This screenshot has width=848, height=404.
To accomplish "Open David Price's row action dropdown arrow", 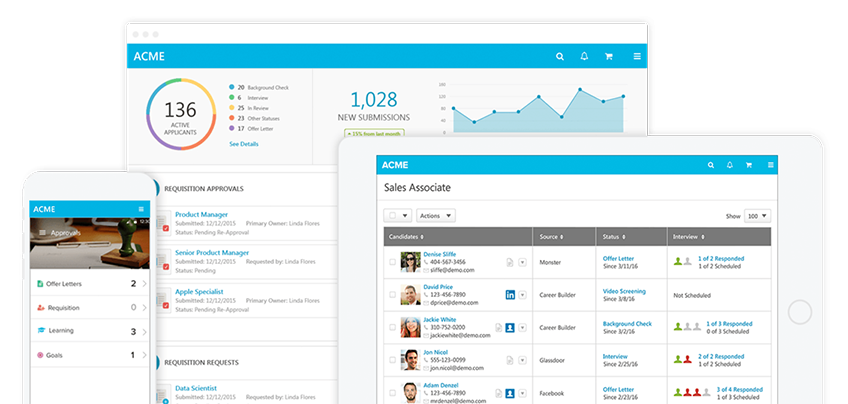I will (x=522, y=295).
